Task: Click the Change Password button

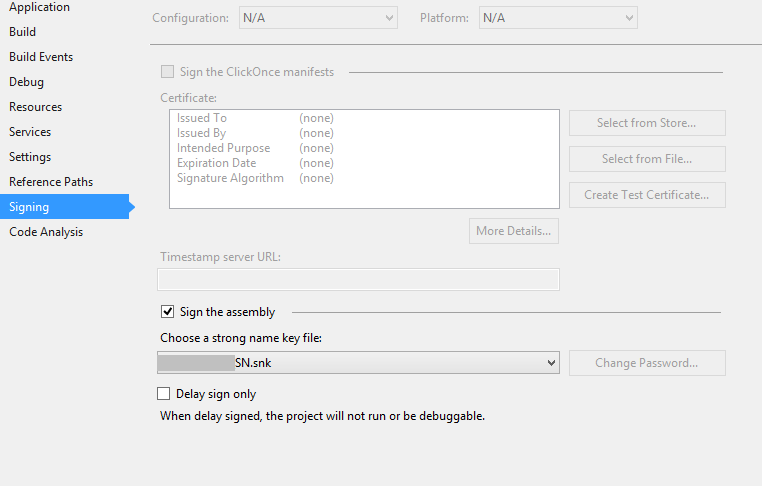Action: click(x=647, y=363)
